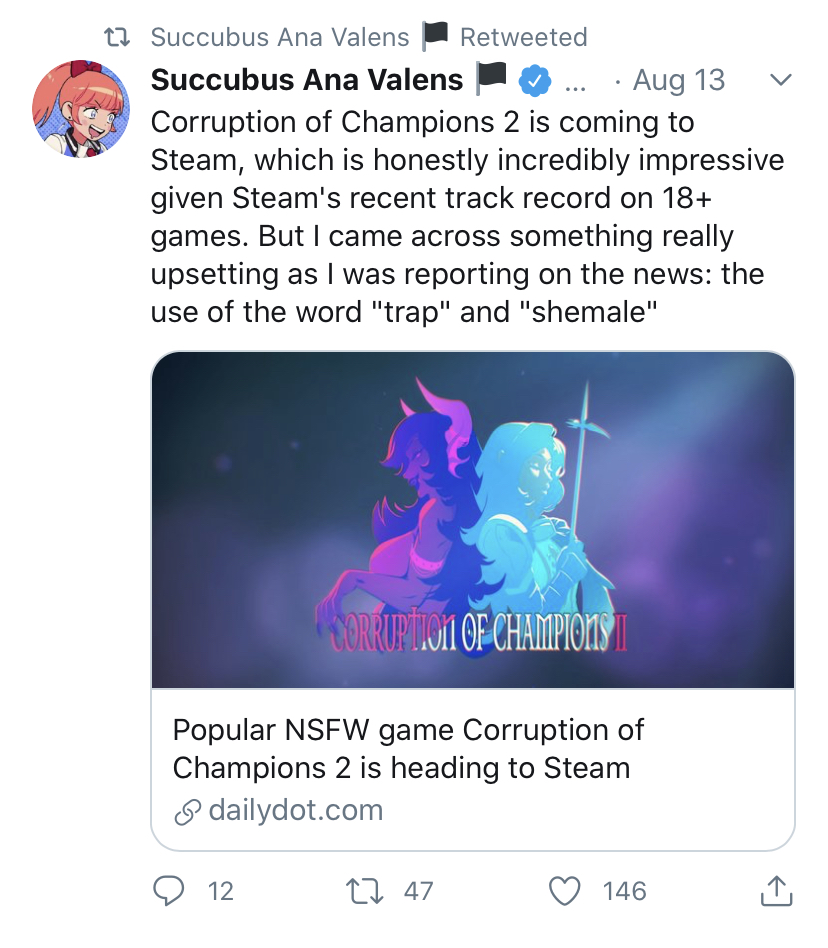The width and height of the screenshot is (828, 948).
Task: Open the author's anime avatar picture
Action: coord(81,109)
